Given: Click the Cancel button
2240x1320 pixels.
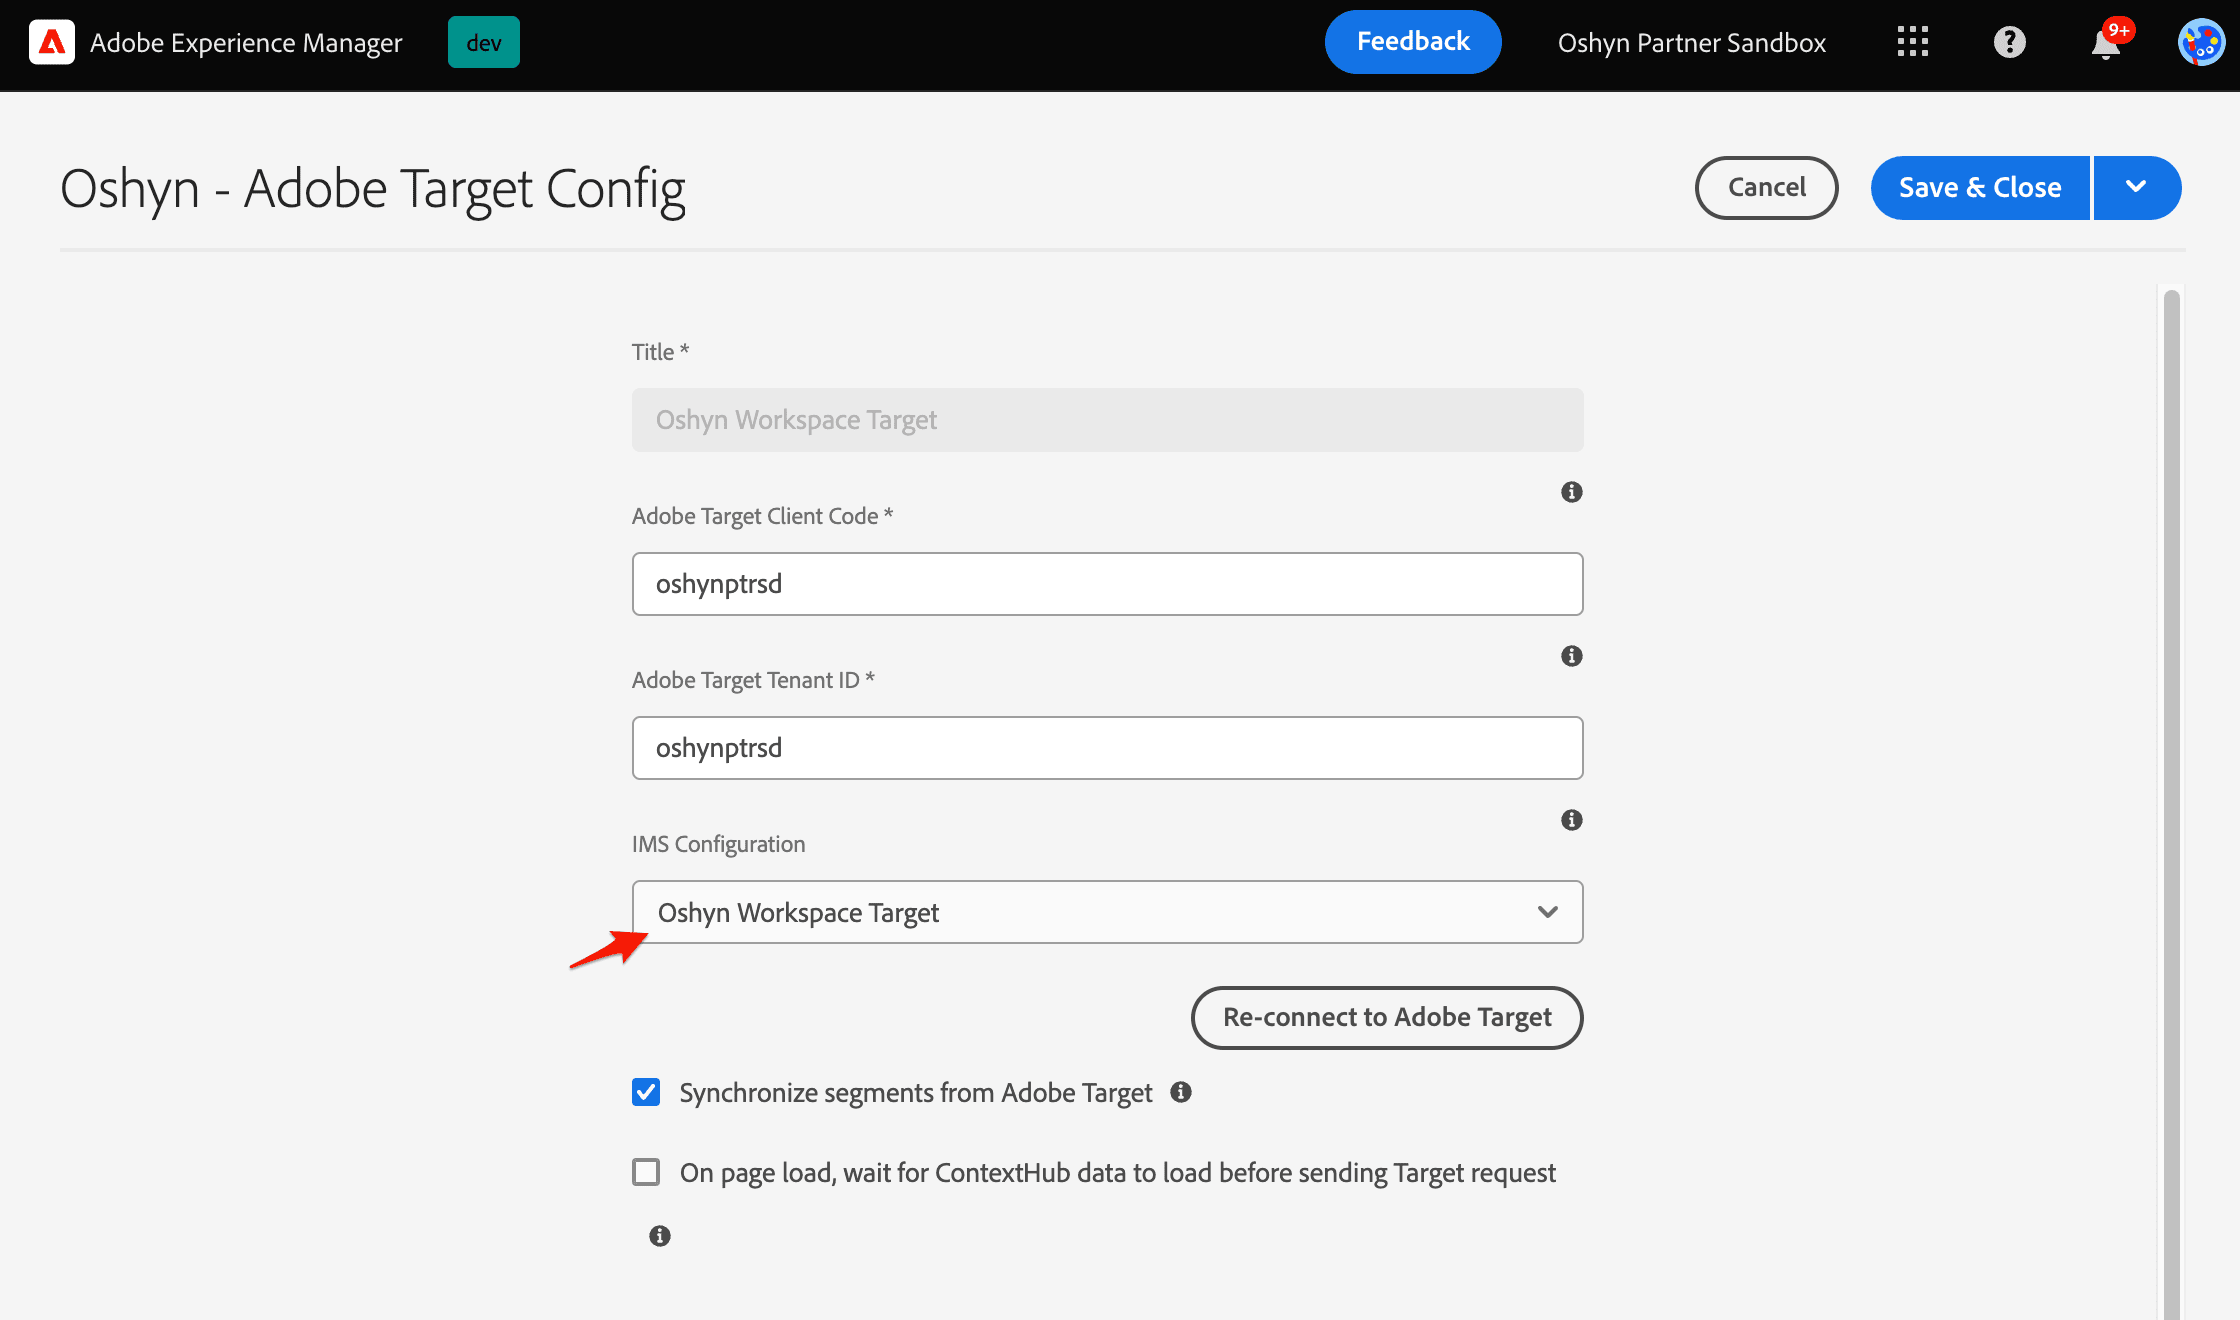Looking at the screenshot, I should (x=1766, y=187).
